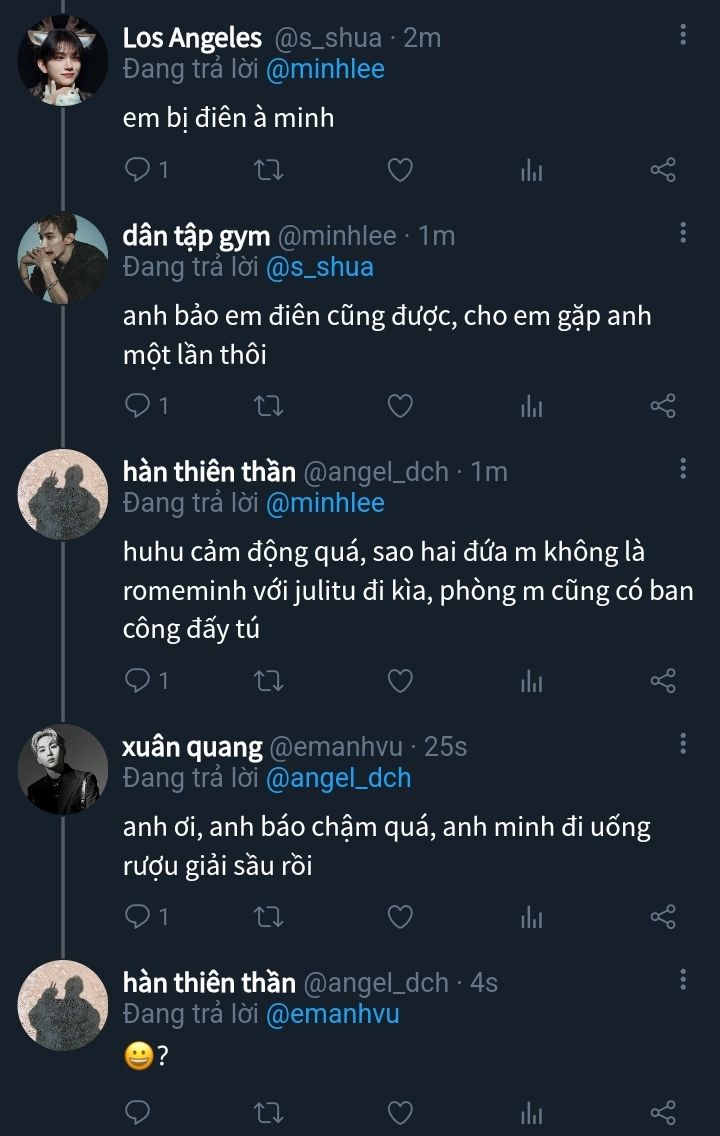View analytics on xuân quang's tweet
The image size is (720, 1136).
pyautogui.click(x=531, y=917)
